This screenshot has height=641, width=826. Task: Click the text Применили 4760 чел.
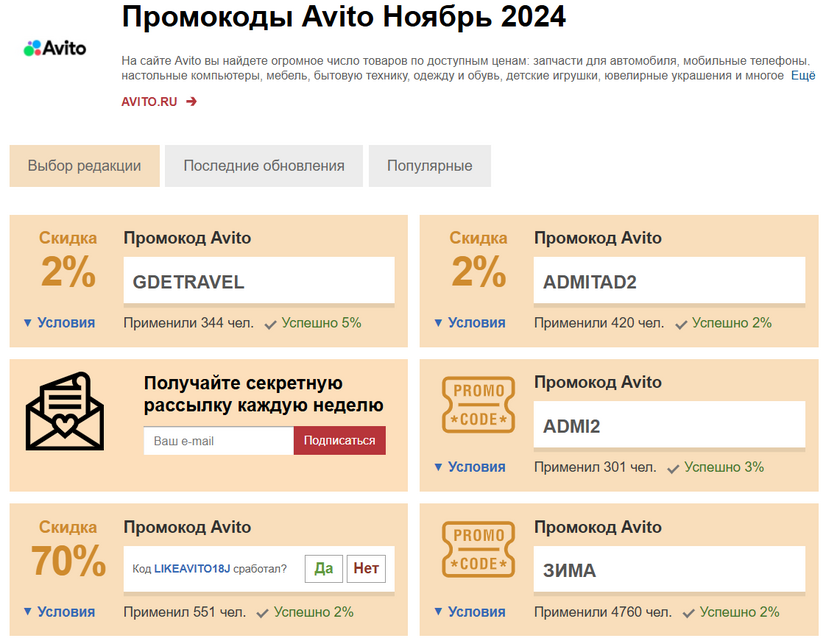pyautogui.click(x=603, y=612)
